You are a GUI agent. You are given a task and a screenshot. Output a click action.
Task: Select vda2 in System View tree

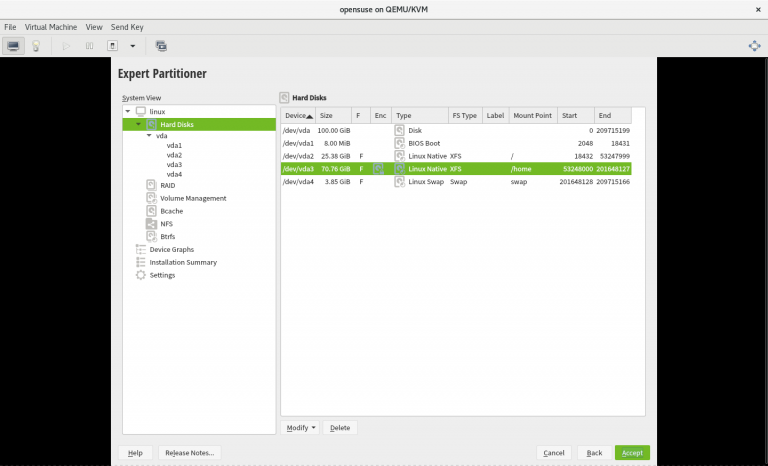(x=174, y=155)
